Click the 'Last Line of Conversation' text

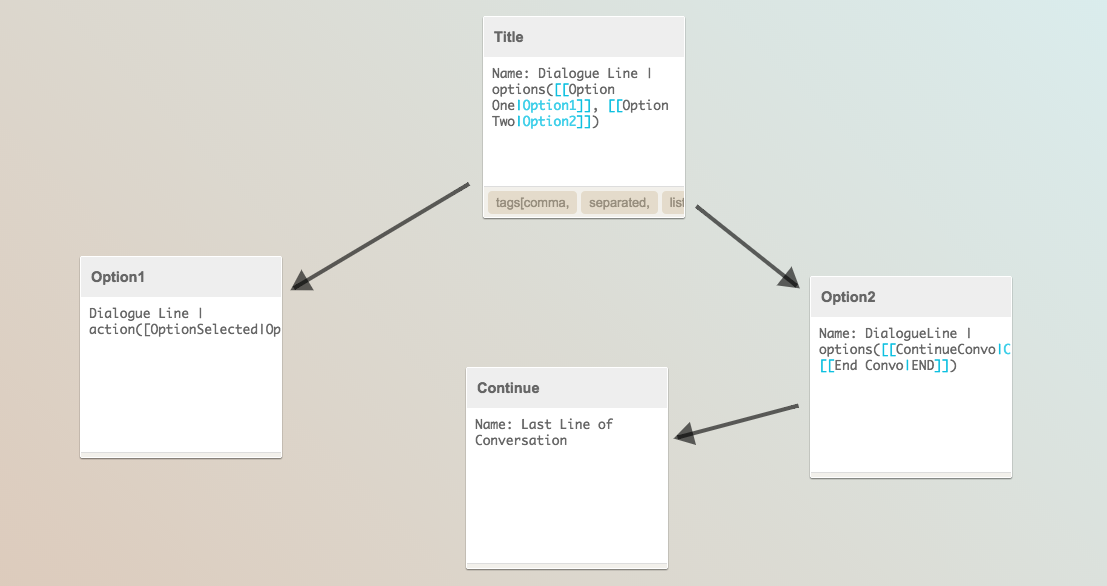pyautogui.click(x=544, y=432)
